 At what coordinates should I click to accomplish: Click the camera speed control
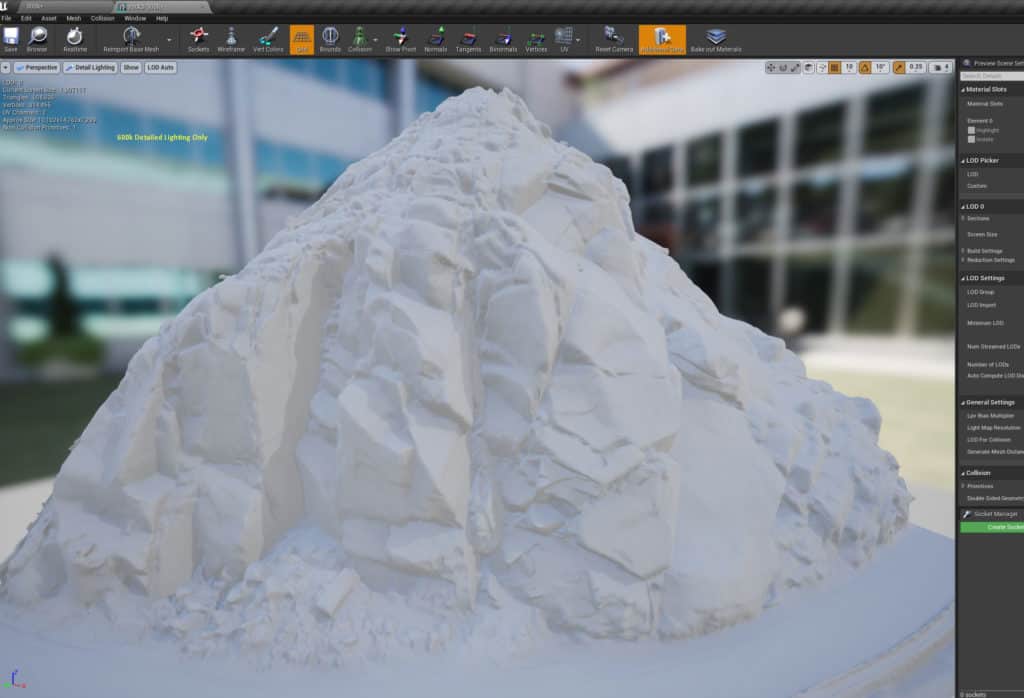point(940,67)
